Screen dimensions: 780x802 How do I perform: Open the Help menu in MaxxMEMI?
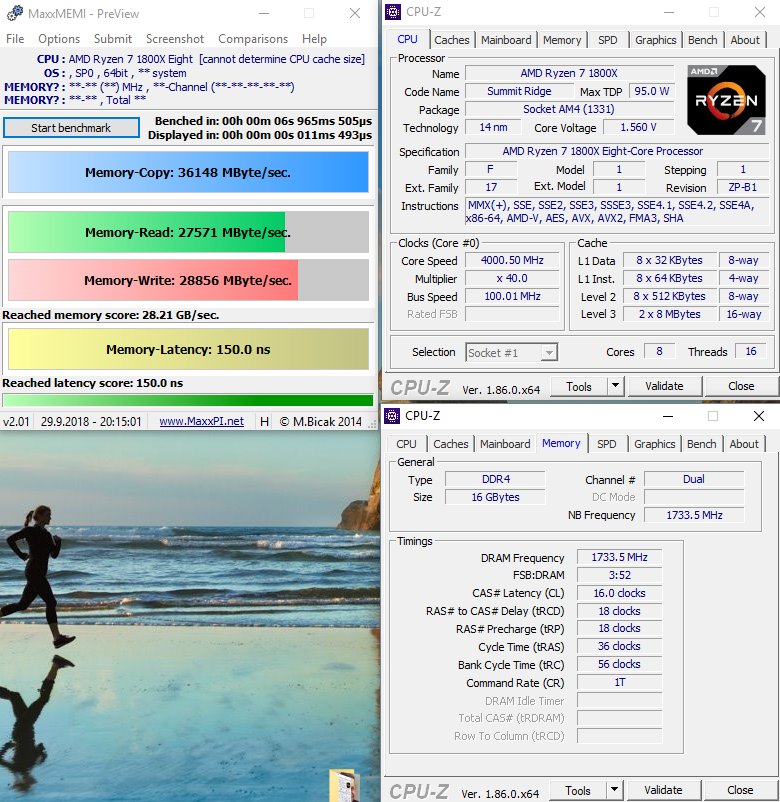pos(314,39)
